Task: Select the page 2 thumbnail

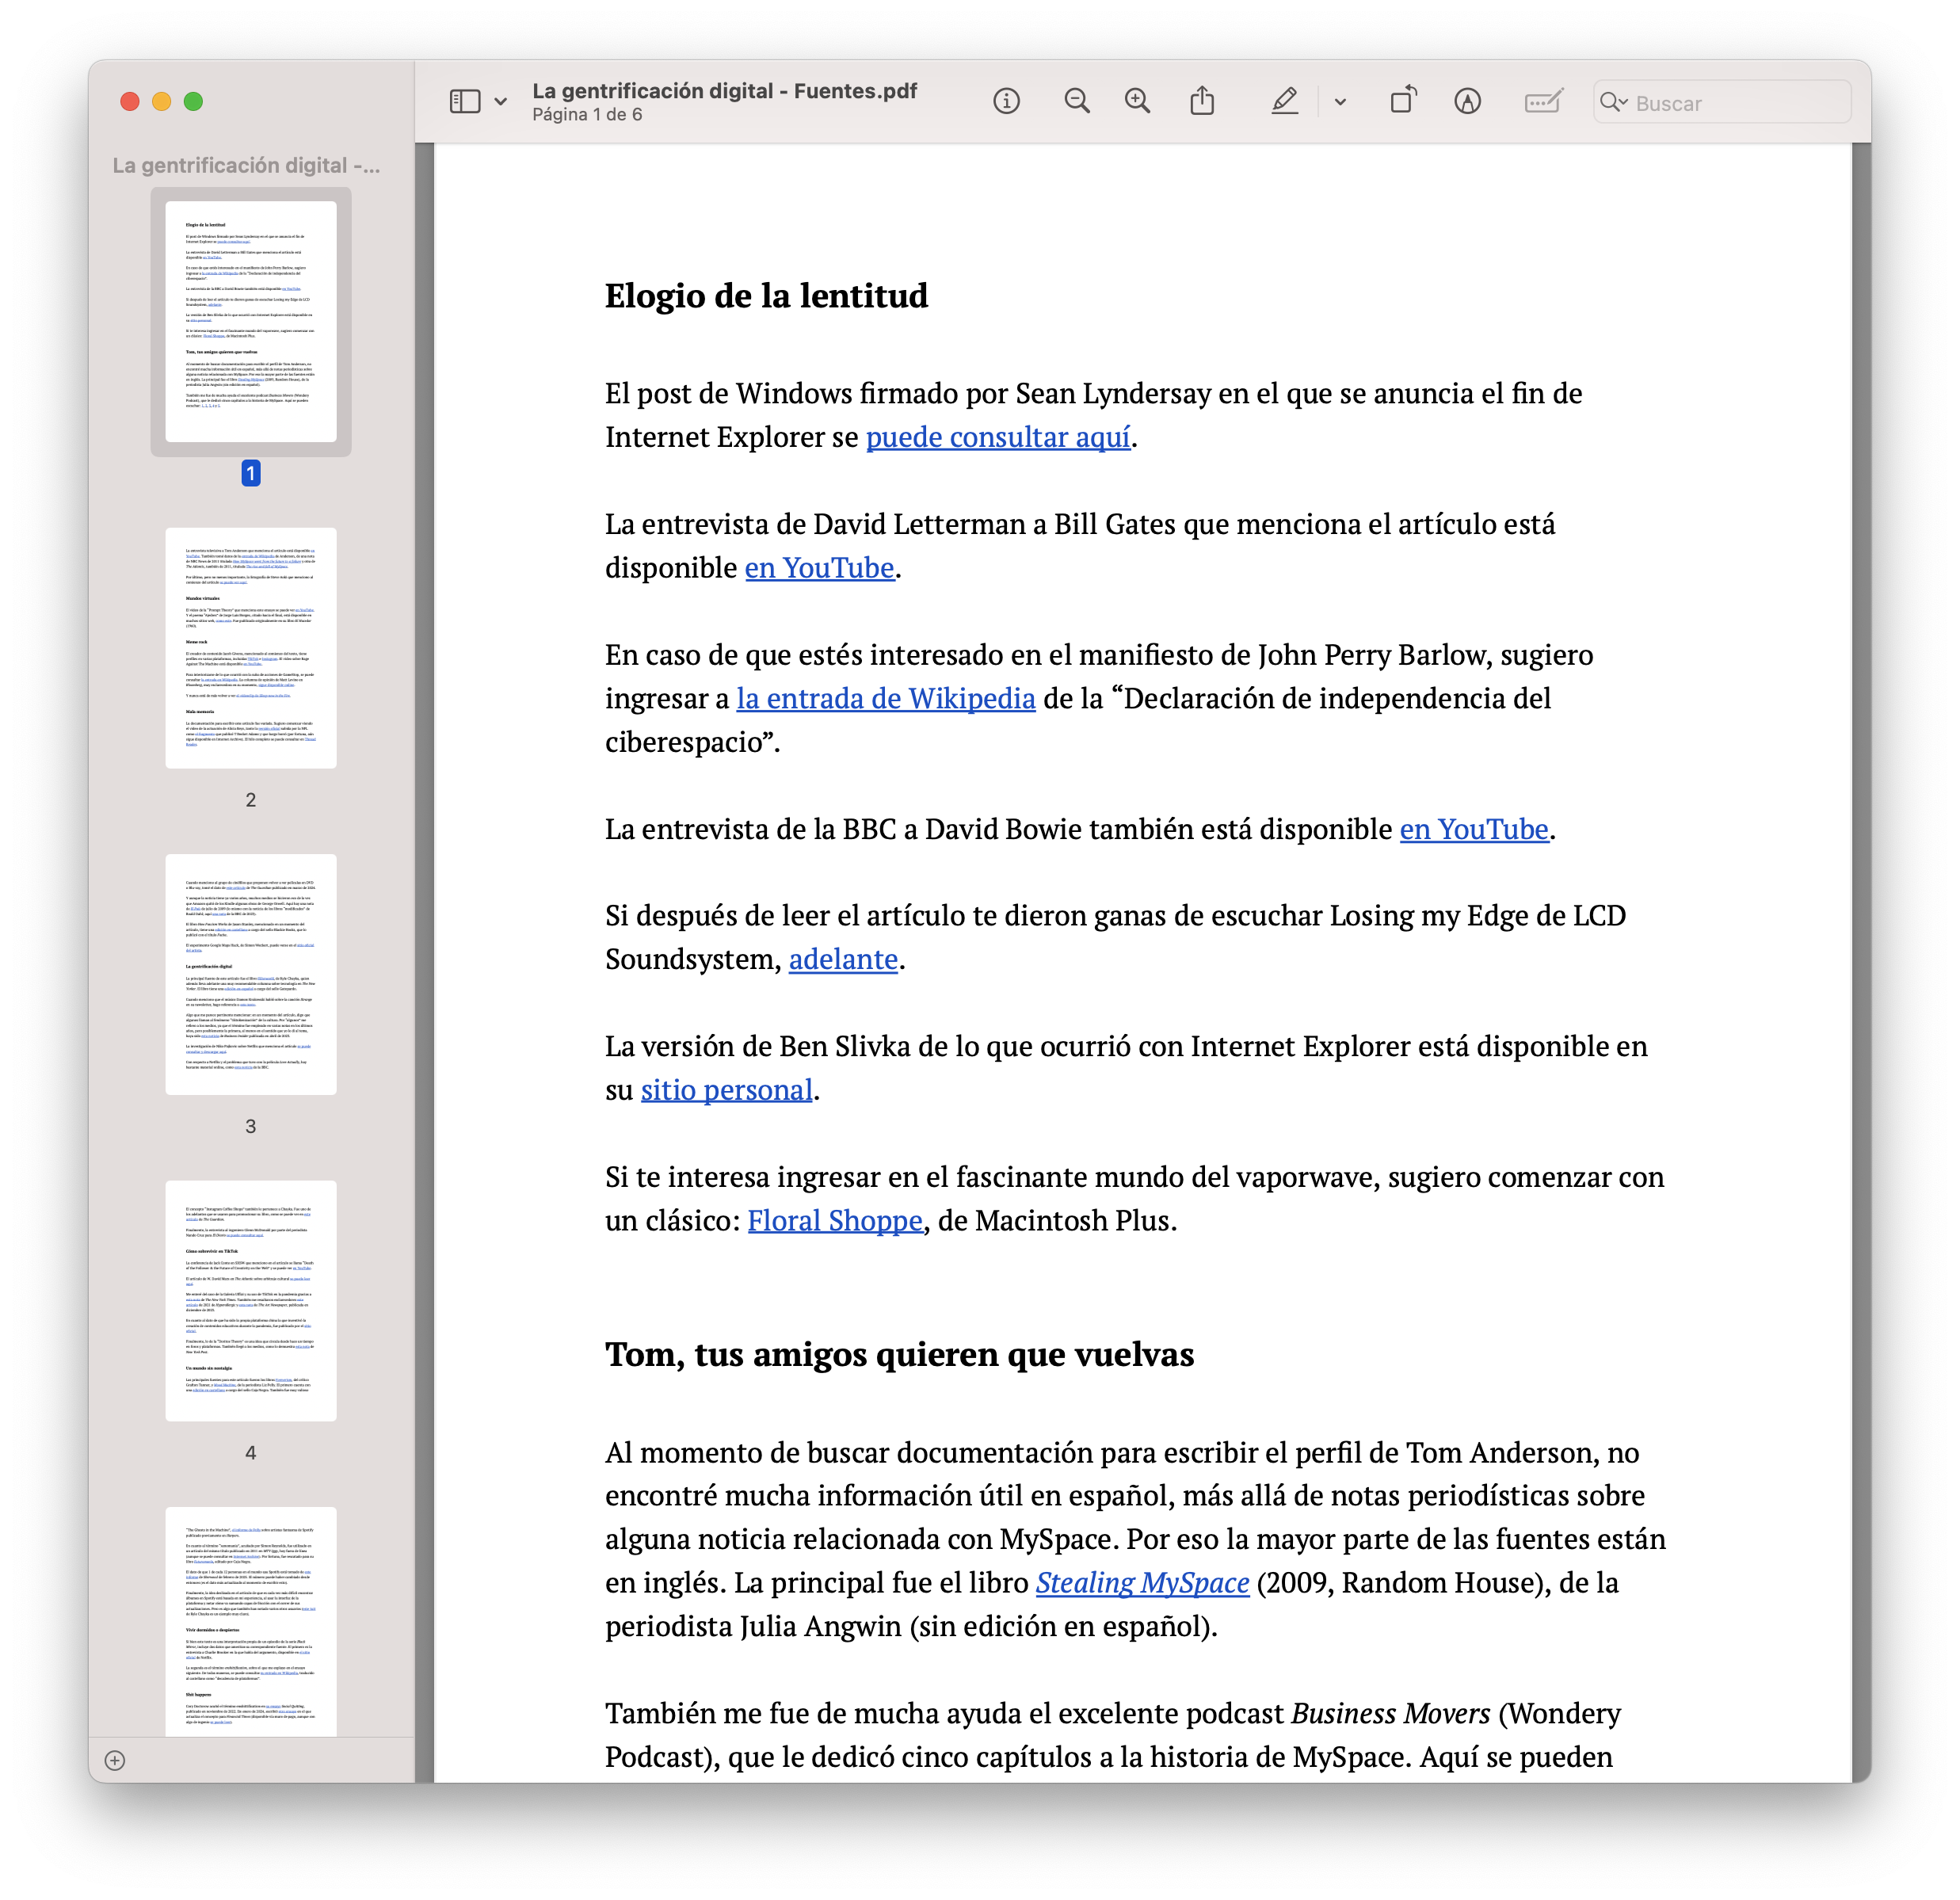Action: pos(251,648)
